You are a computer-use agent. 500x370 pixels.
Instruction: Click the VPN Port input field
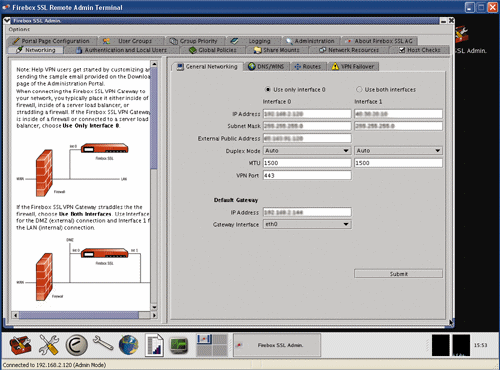(307, 175)
